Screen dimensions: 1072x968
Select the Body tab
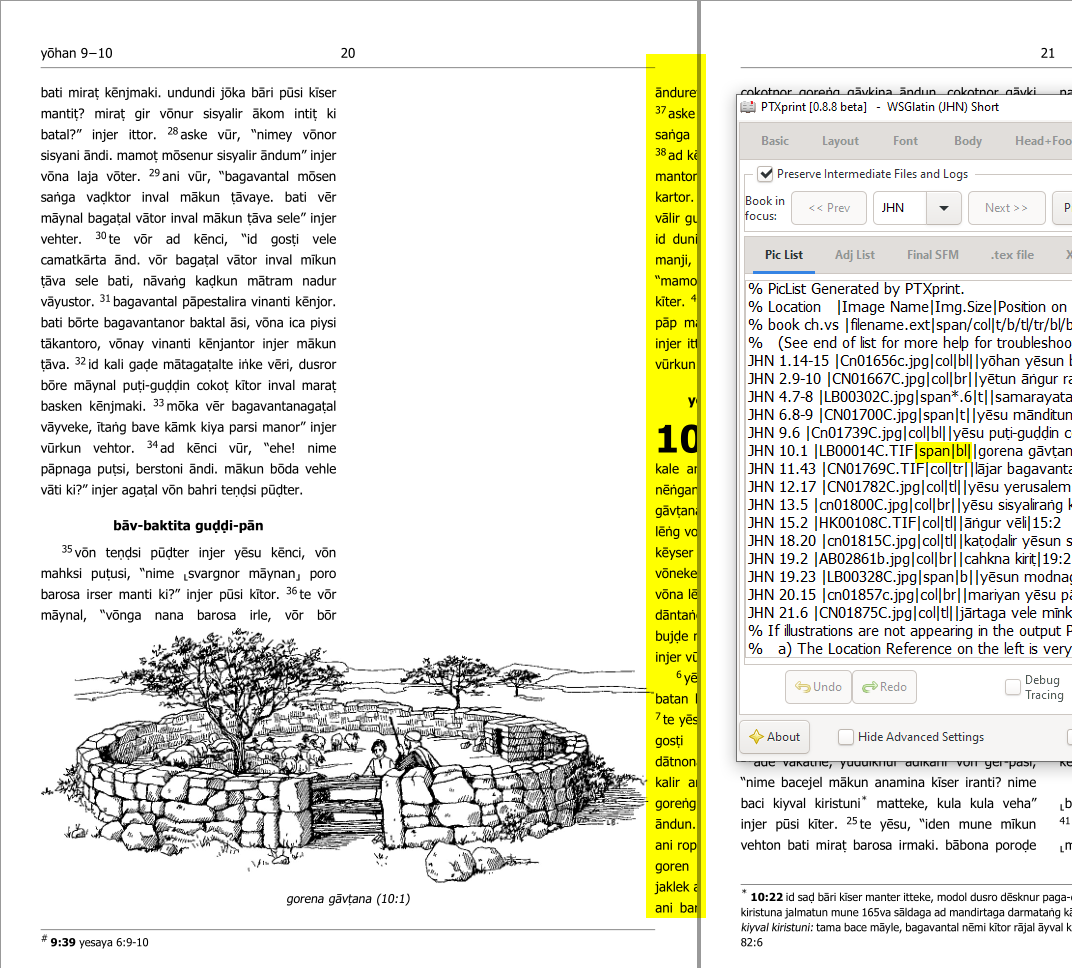point(967,141)
